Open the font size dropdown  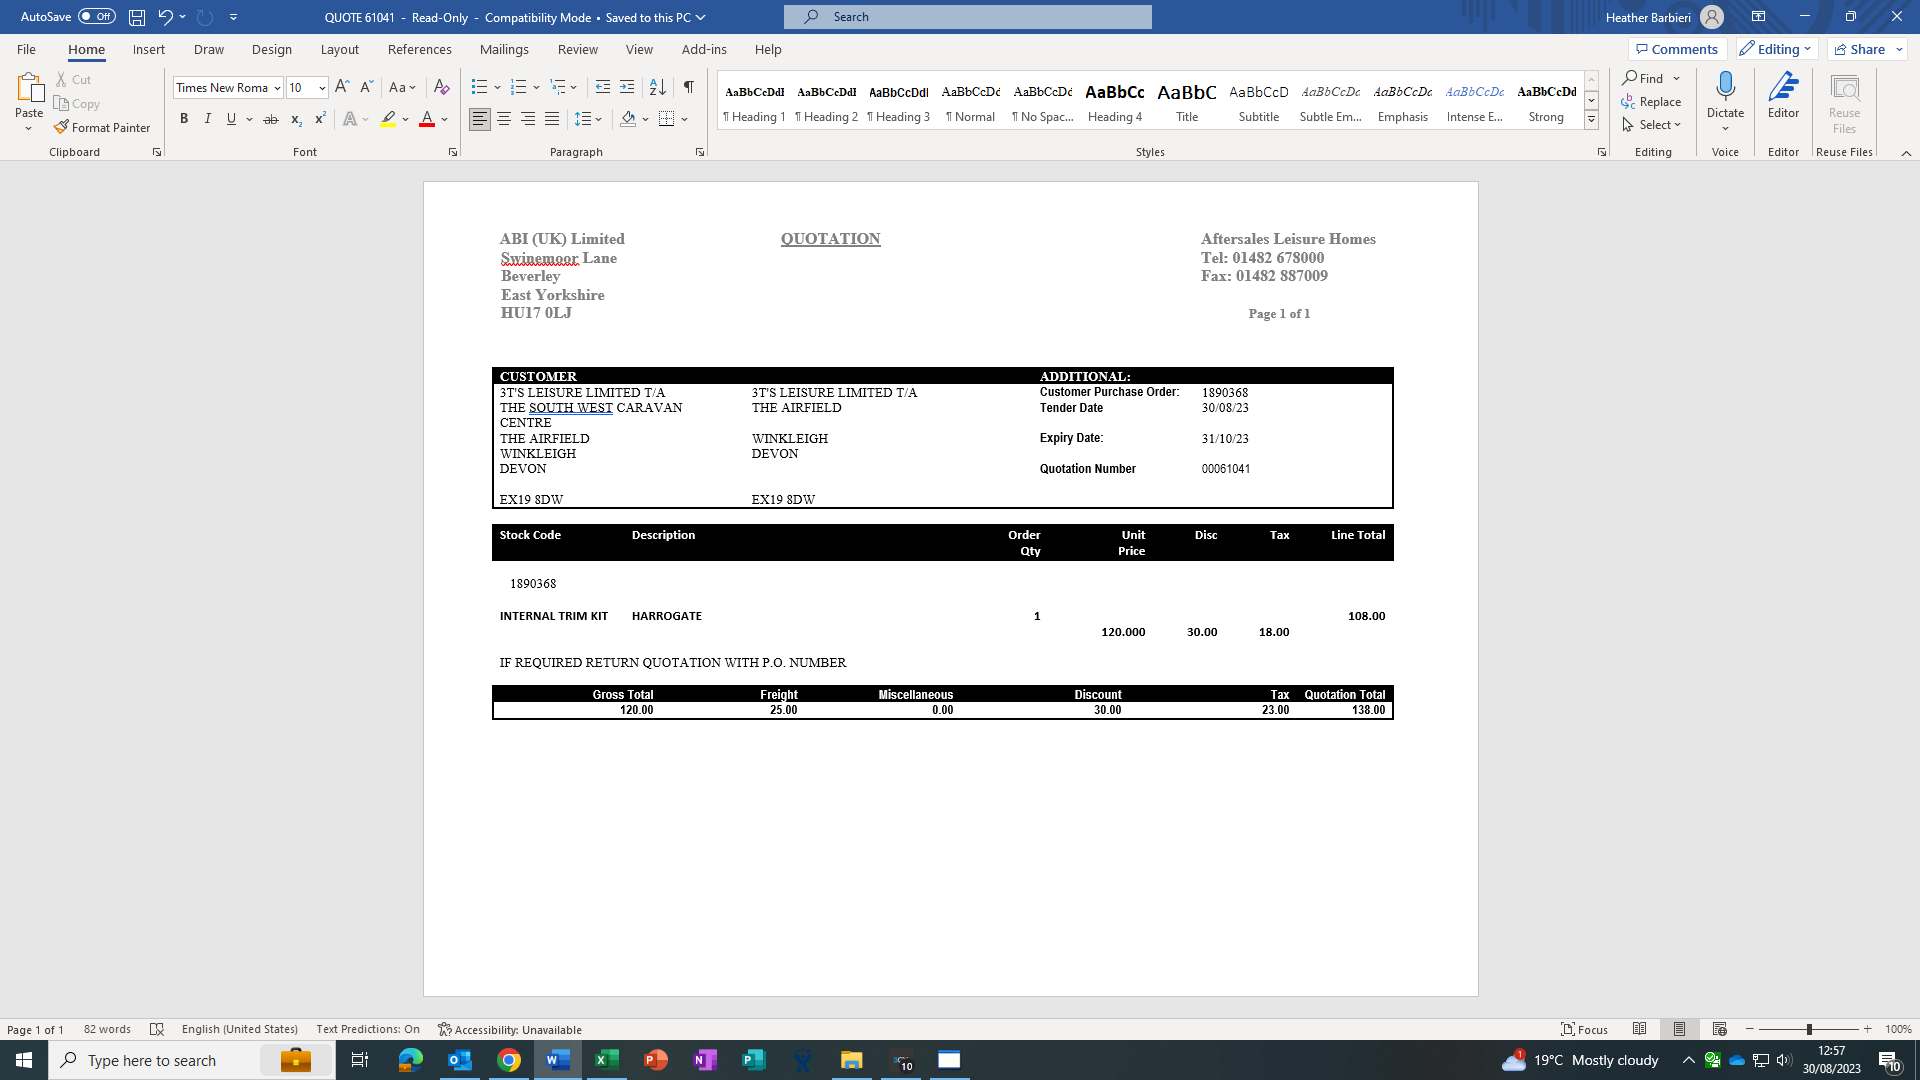[322, 88]
